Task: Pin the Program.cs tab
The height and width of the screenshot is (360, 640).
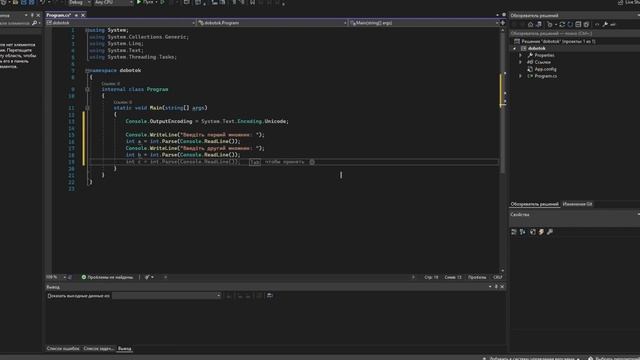Action: (x=76, y=15)
